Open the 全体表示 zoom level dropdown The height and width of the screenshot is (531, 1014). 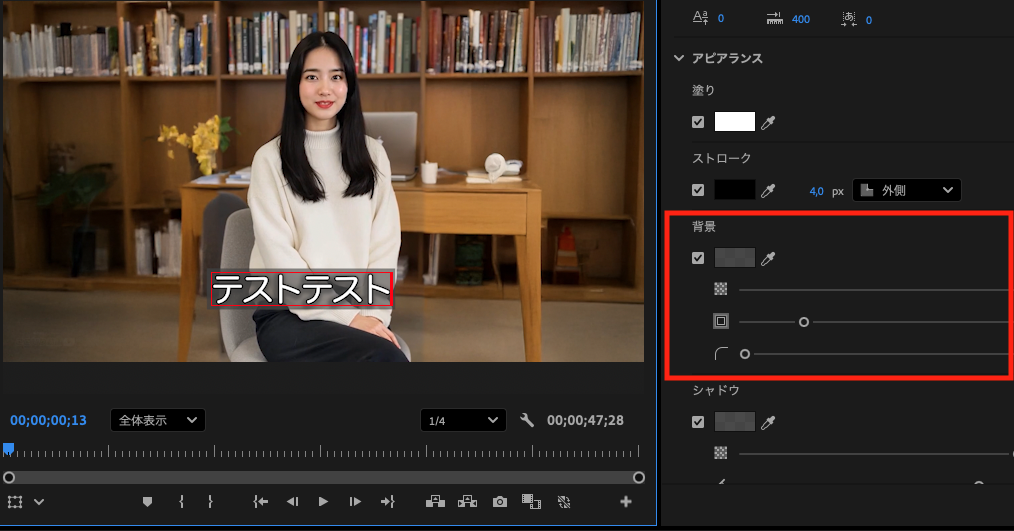[x=157, y=420]
